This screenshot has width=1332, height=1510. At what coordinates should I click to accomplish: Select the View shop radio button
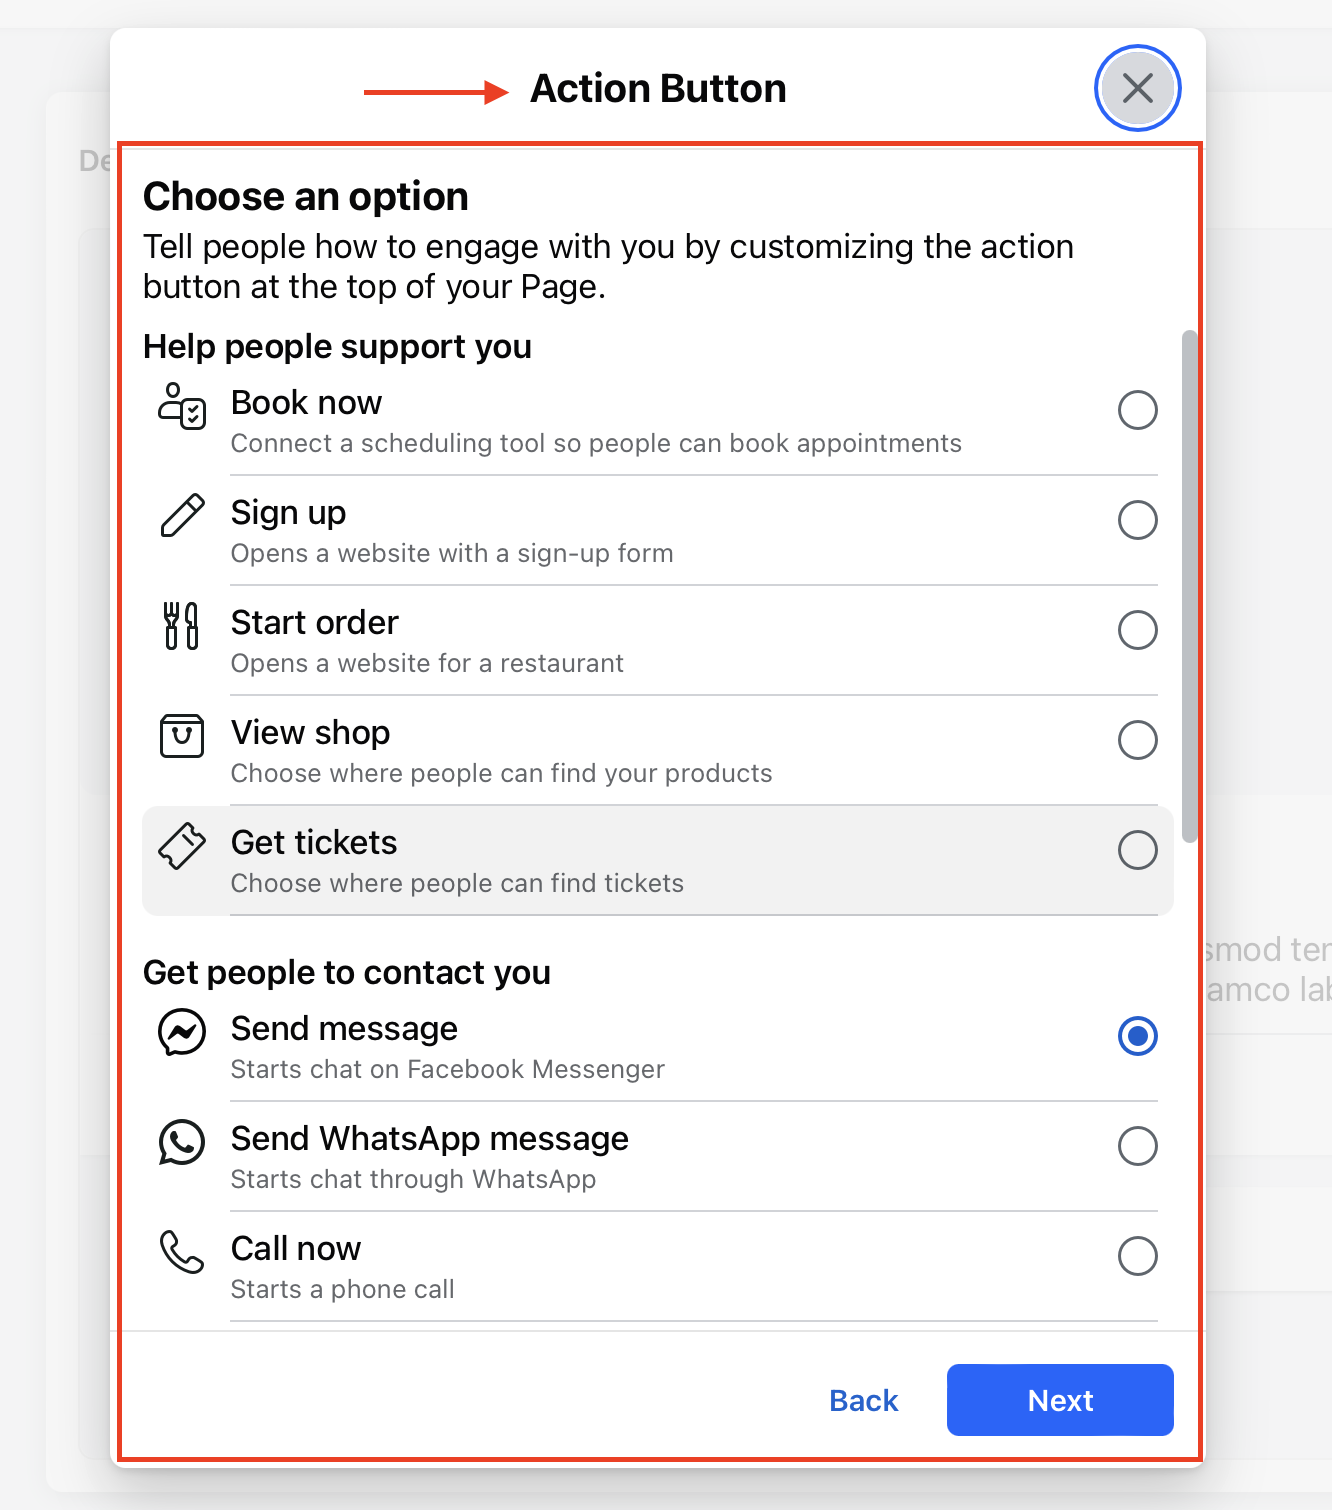click(1138, 740)
